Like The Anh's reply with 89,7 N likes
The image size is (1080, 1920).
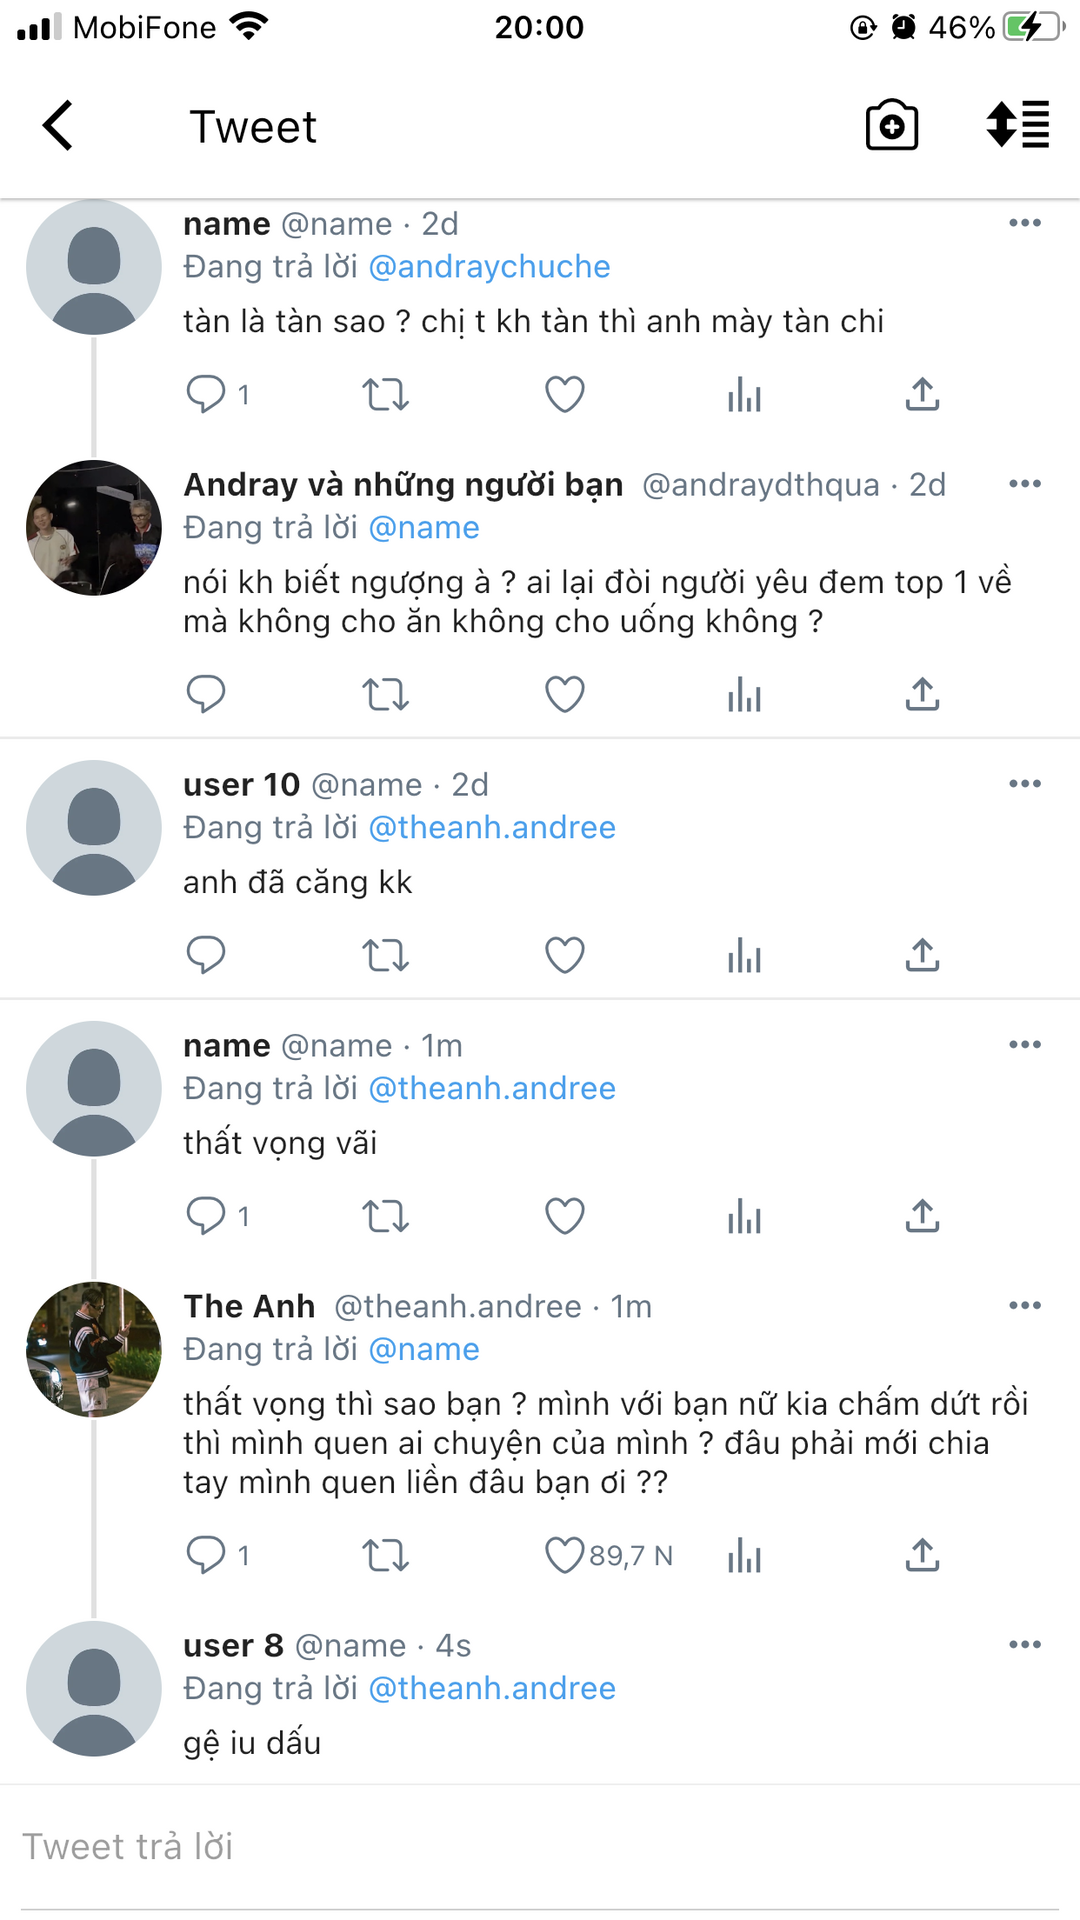(x=565, y=1555)
